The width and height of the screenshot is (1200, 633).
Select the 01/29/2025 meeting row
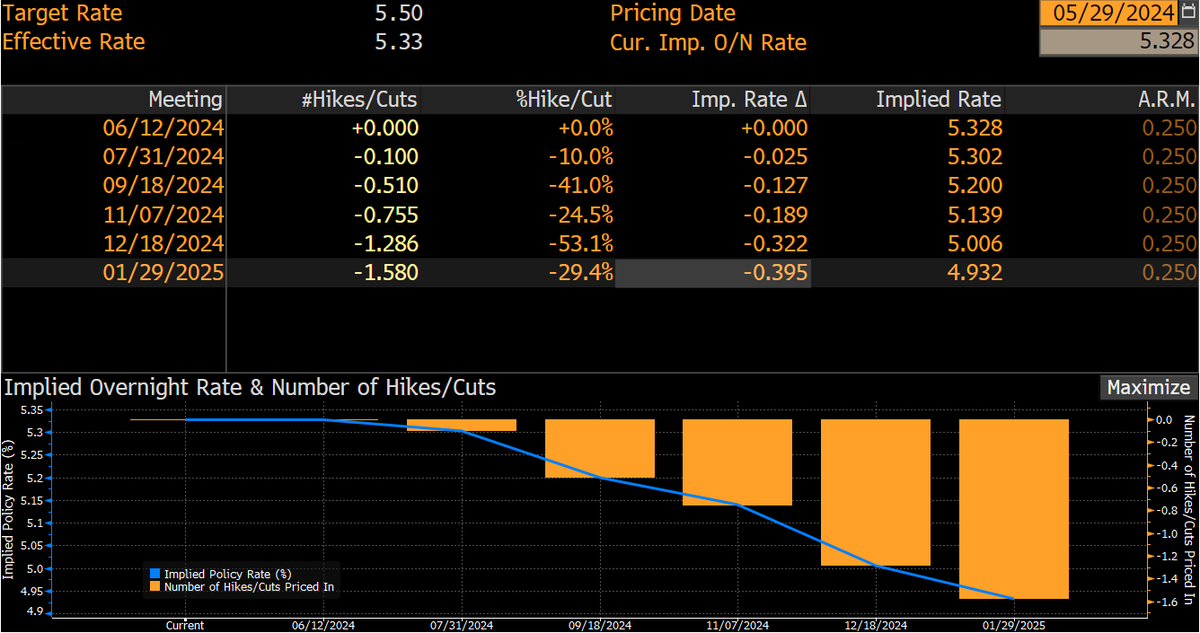[600, 273]
